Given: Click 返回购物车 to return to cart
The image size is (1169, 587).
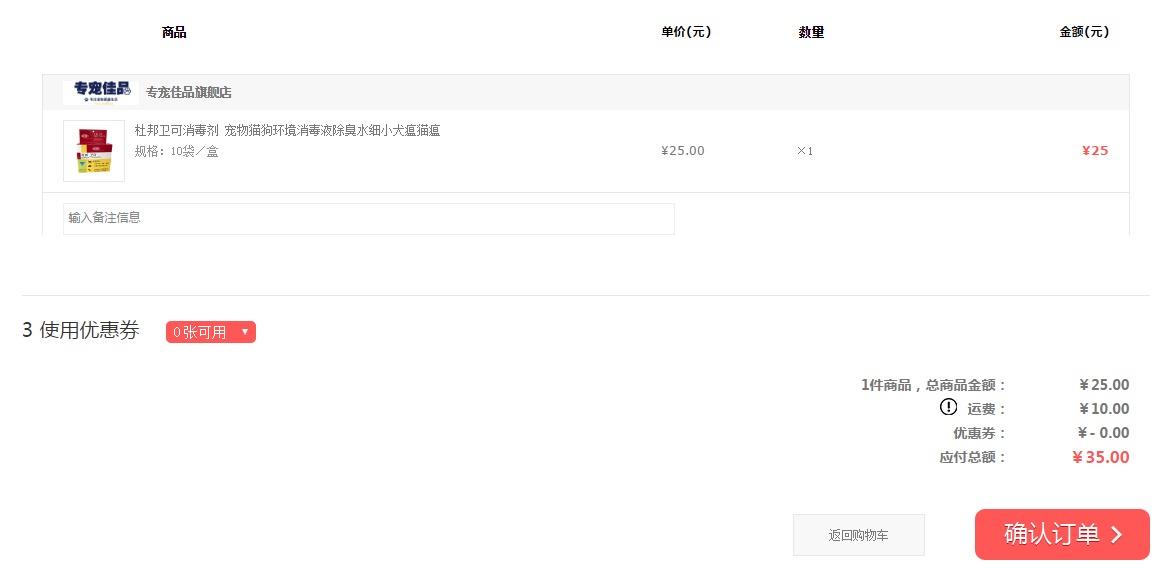Looking at the screenshot, I should (x=858, y=535).
